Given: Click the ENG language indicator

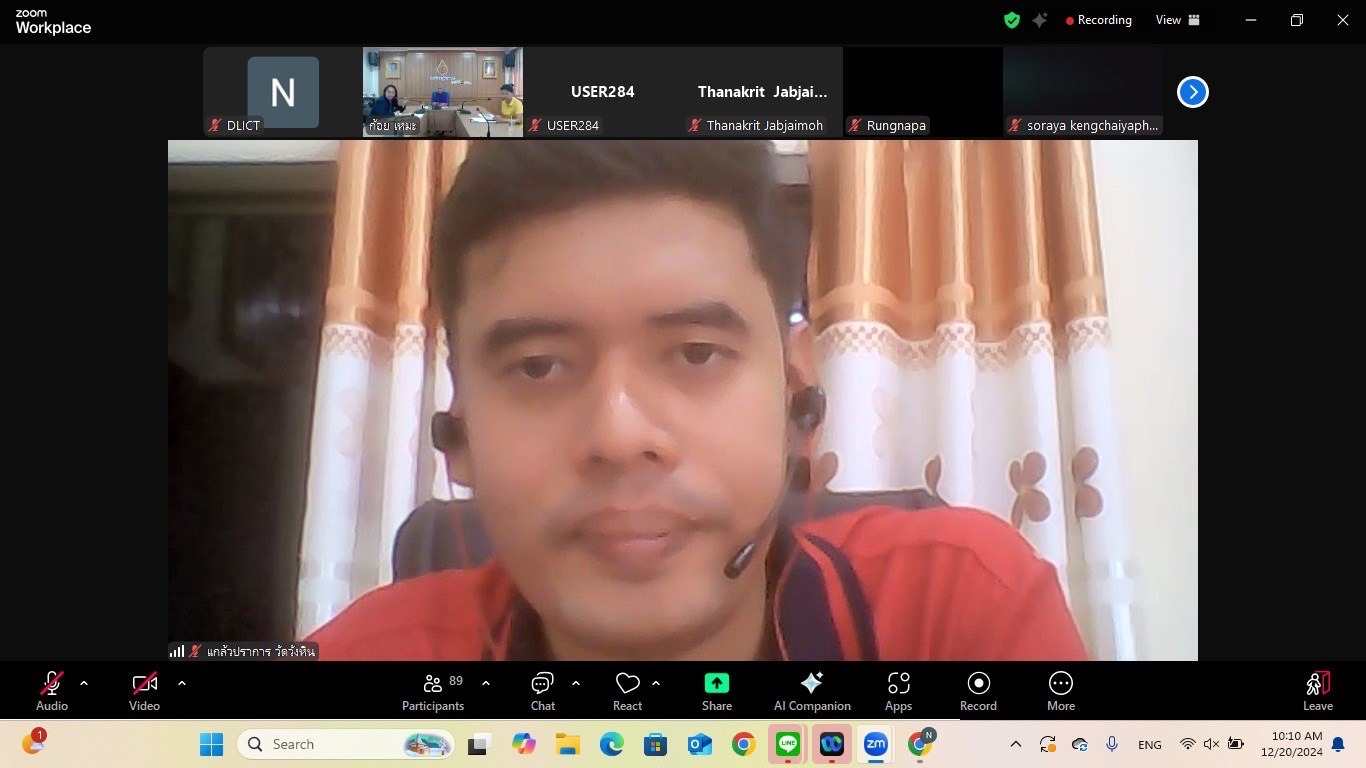Looking at the screenshot, I should pos(1150,745).
